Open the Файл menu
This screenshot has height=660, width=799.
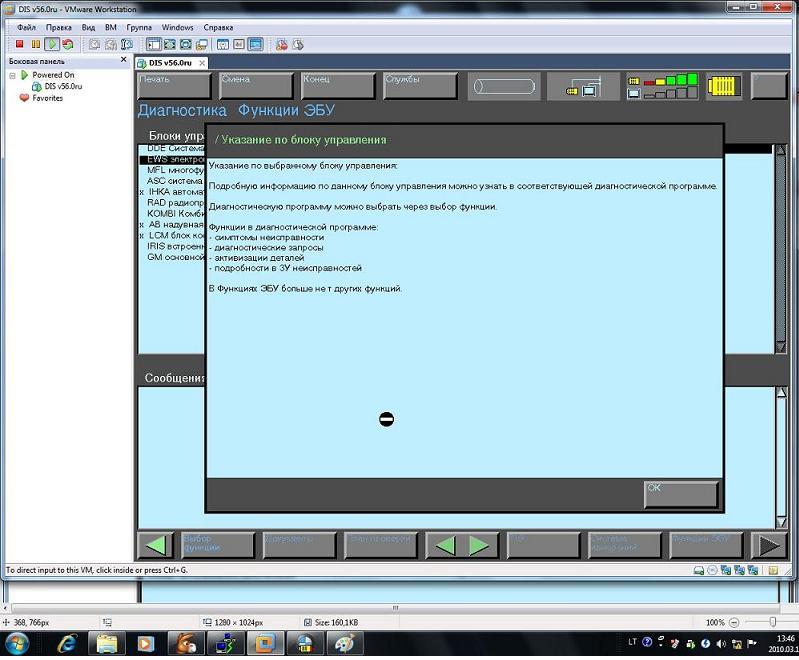click(x=26, y=27)
